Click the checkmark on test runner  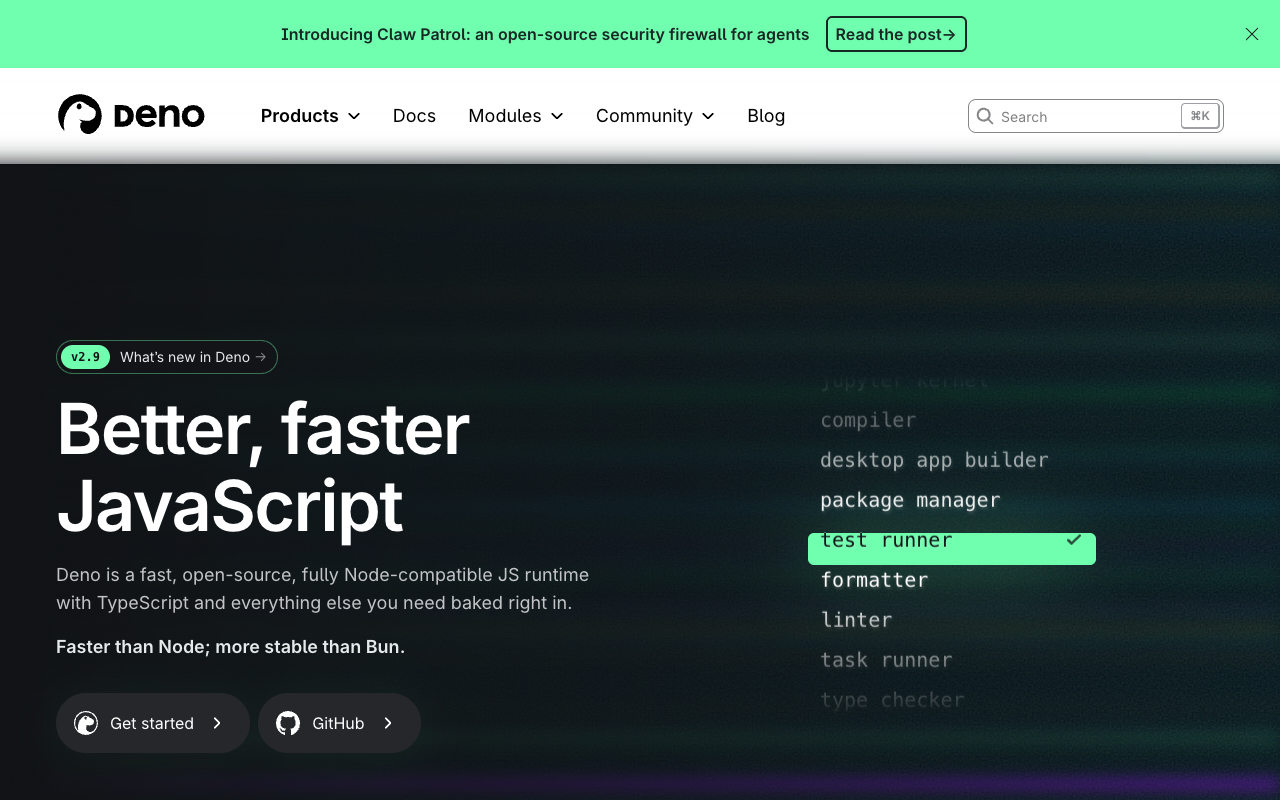(x=1074, y=540)
